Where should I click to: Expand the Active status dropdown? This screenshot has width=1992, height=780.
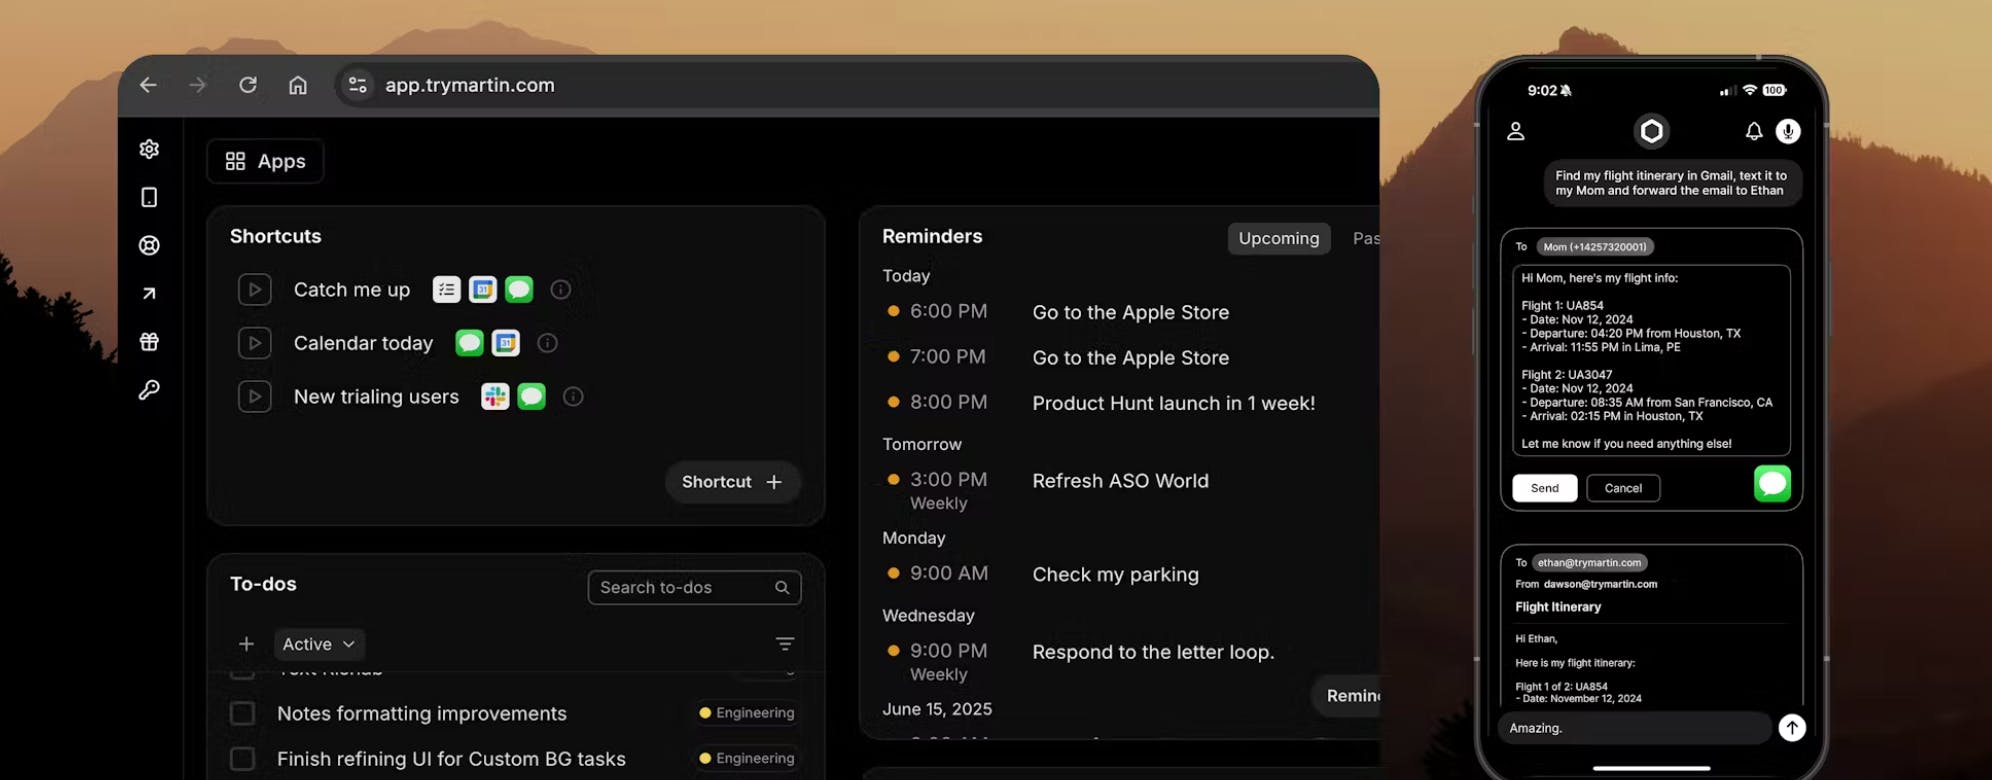(x=319, y=644)
